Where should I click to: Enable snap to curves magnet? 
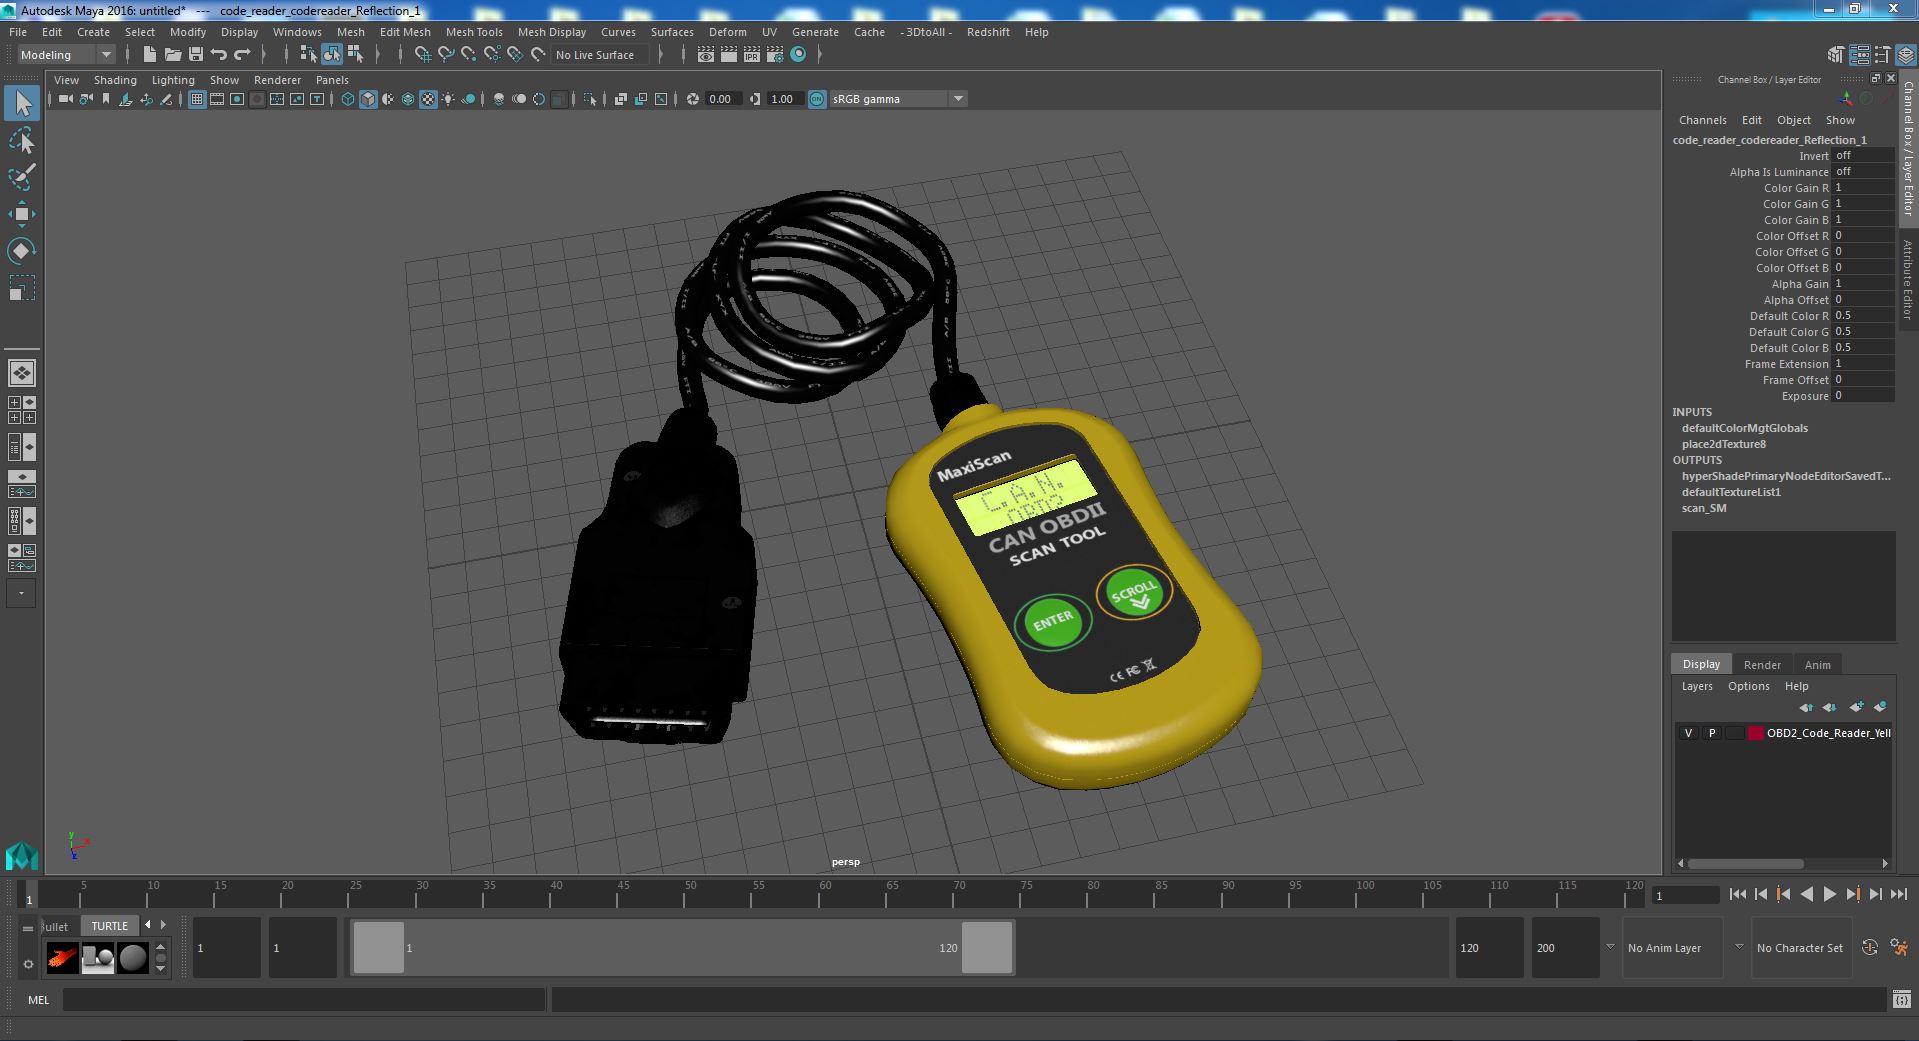(x=446, y=55)
